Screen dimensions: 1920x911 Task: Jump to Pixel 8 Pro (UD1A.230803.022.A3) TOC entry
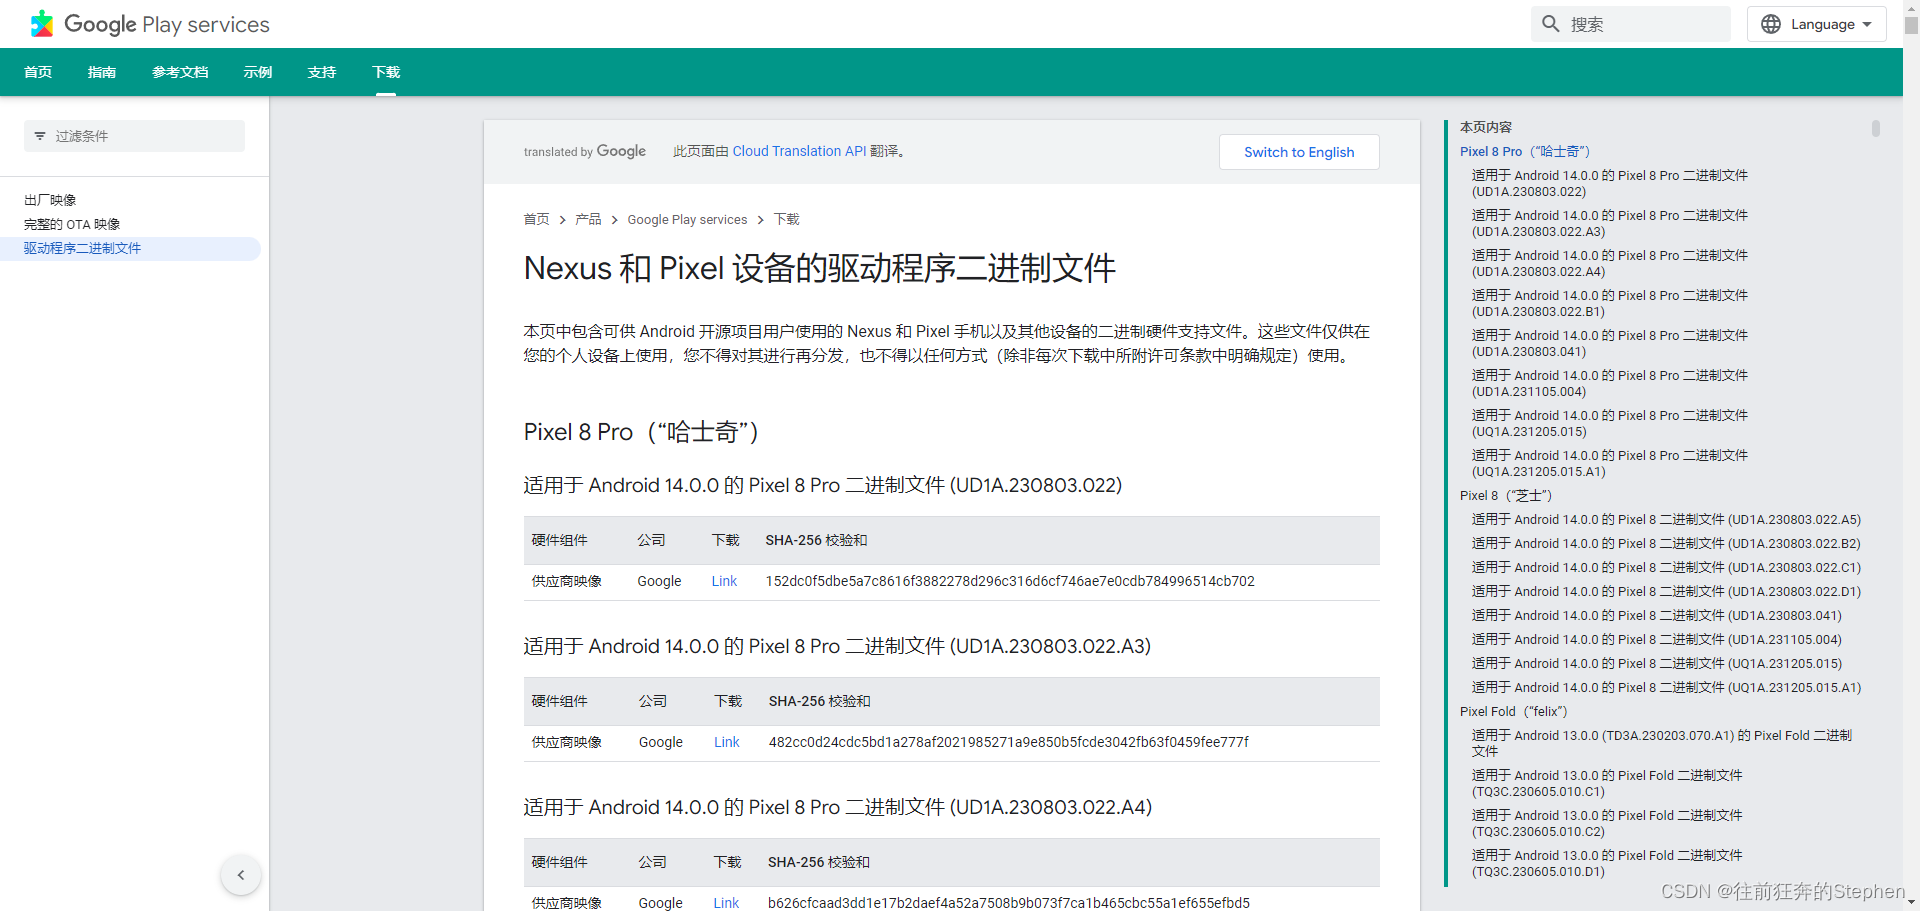click(x=1610, y=224)
